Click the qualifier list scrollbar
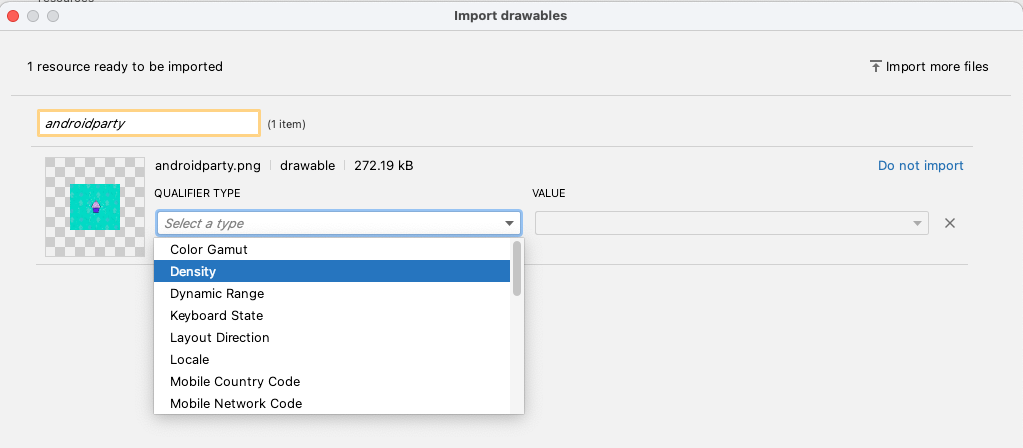Image resolution: width=1023 pixels, height=448 pixels. click(x=517, y=269)
